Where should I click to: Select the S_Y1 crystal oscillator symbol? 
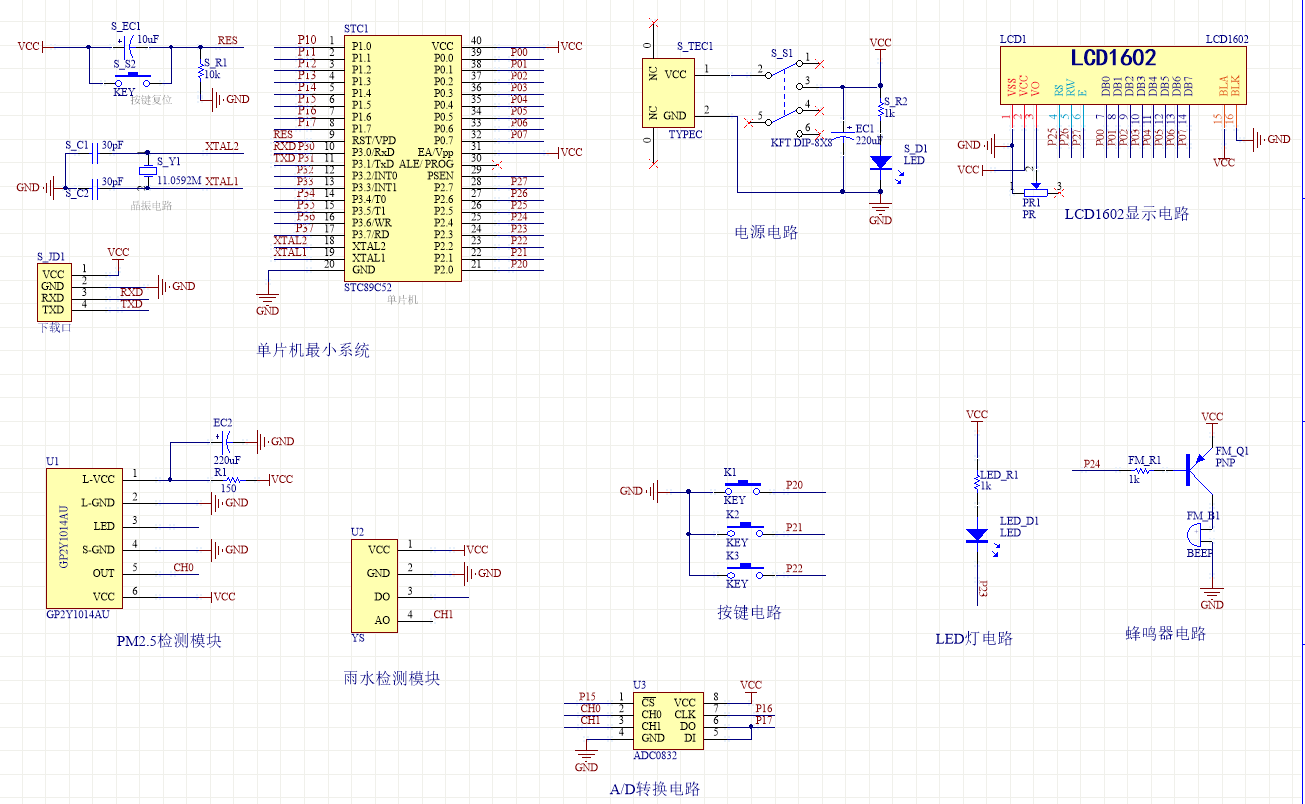point(148,173)
